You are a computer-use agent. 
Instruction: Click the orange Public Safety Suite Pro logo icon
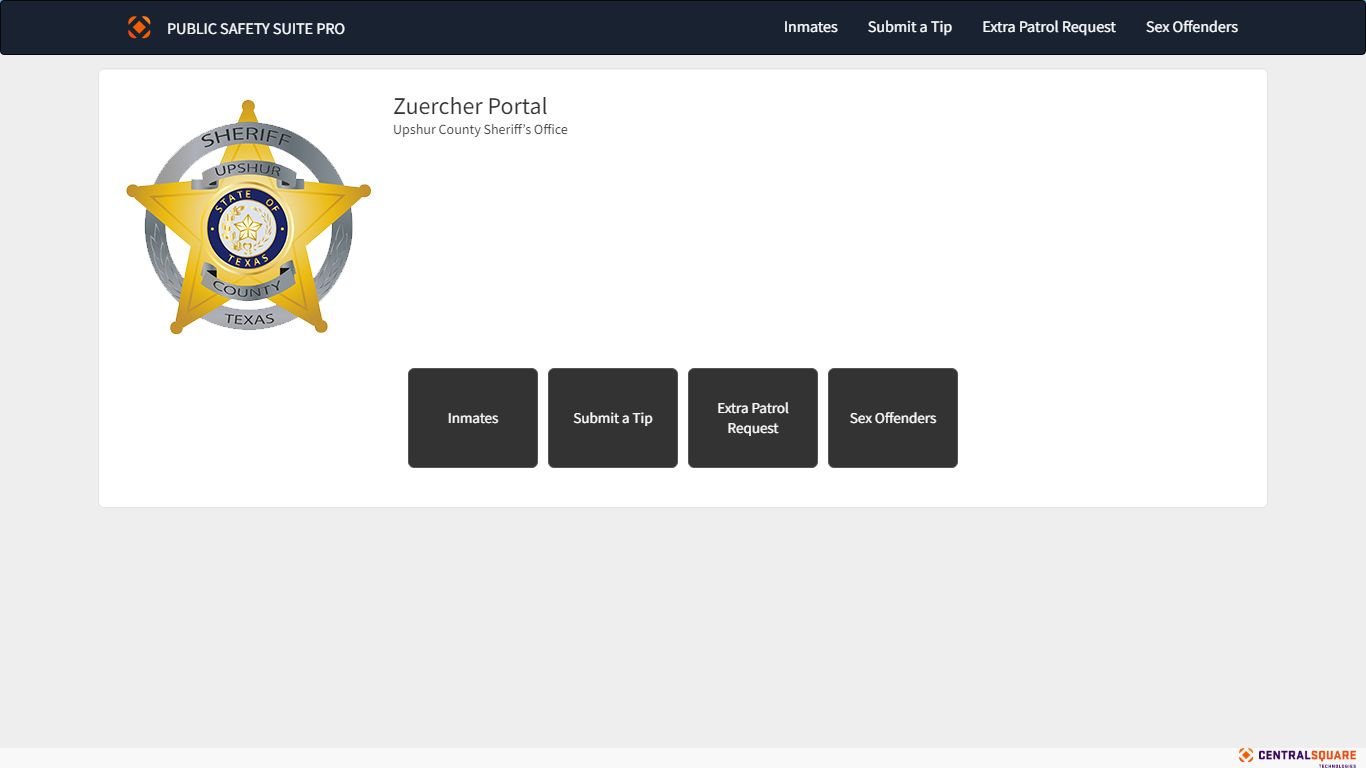click(x=139, y=27)
